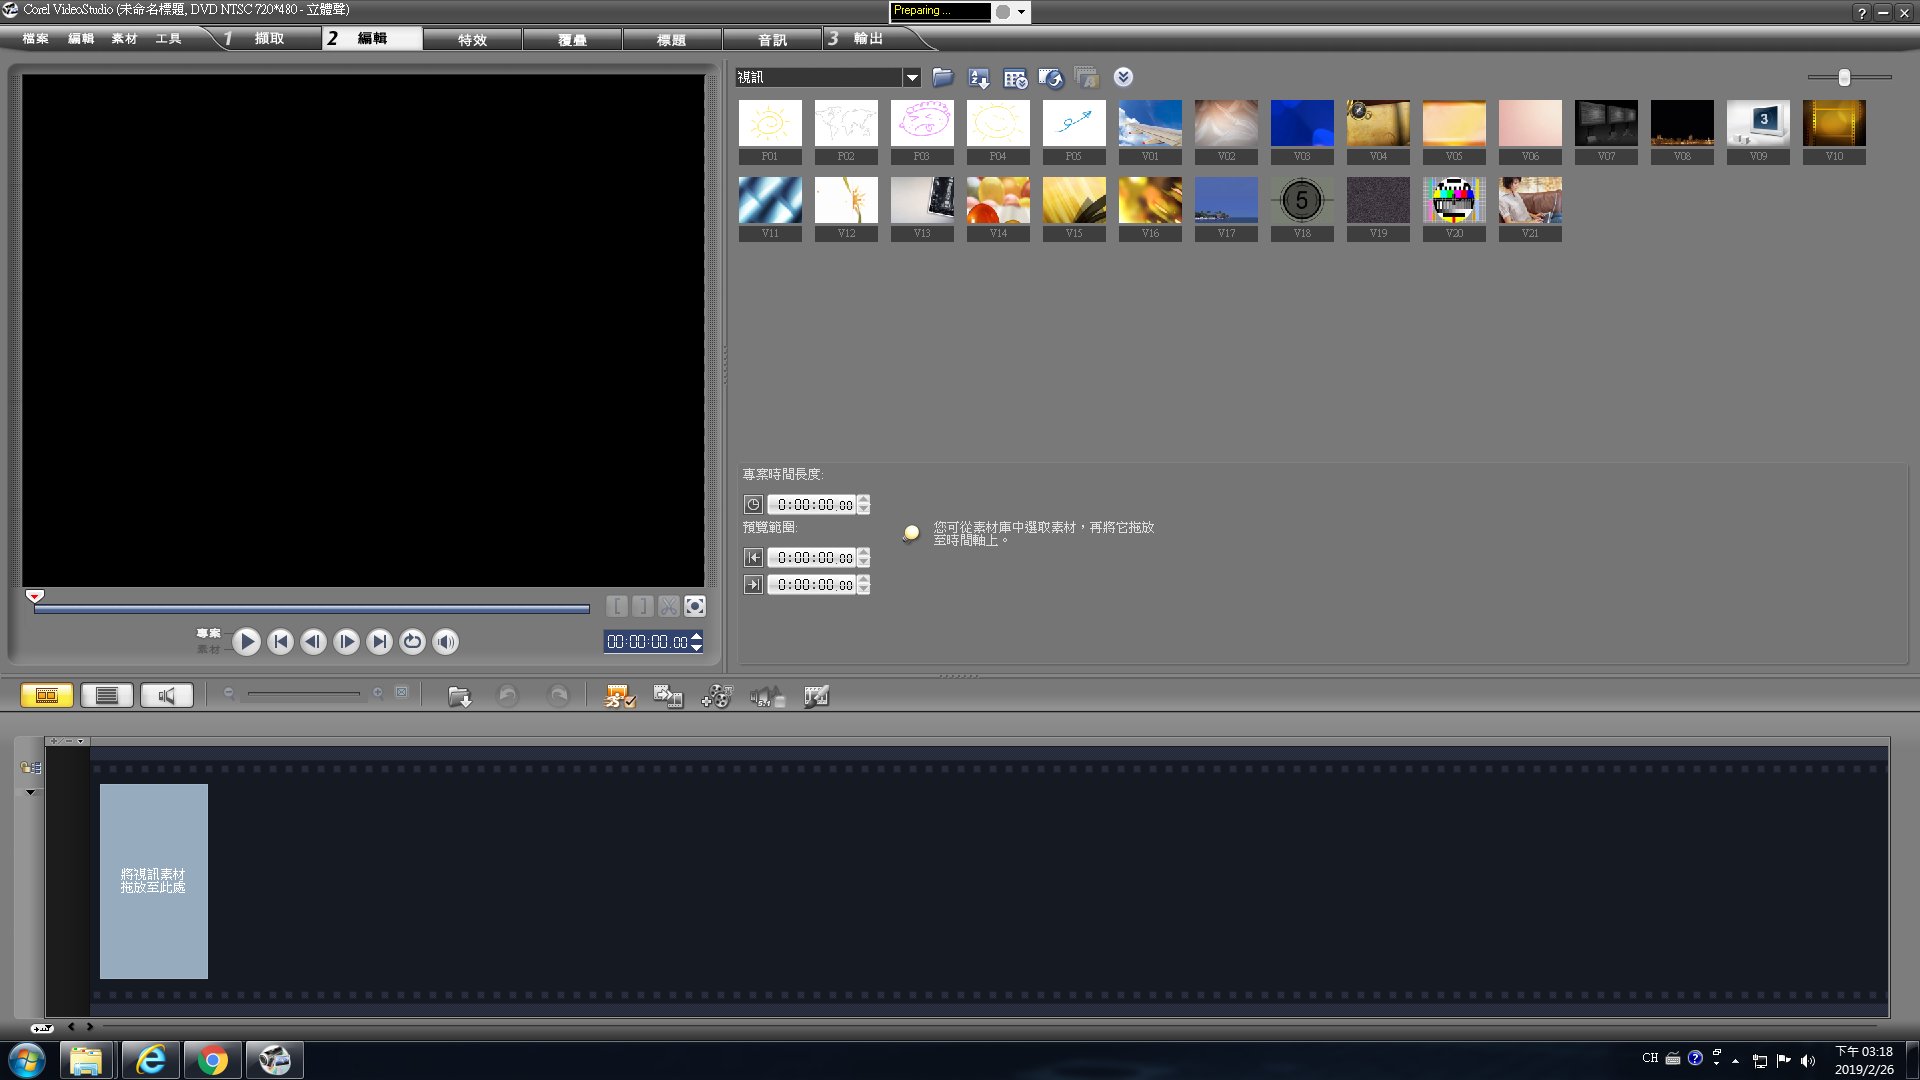Click the project duration stepper arrows
1920x1080 pixels.
864,505
